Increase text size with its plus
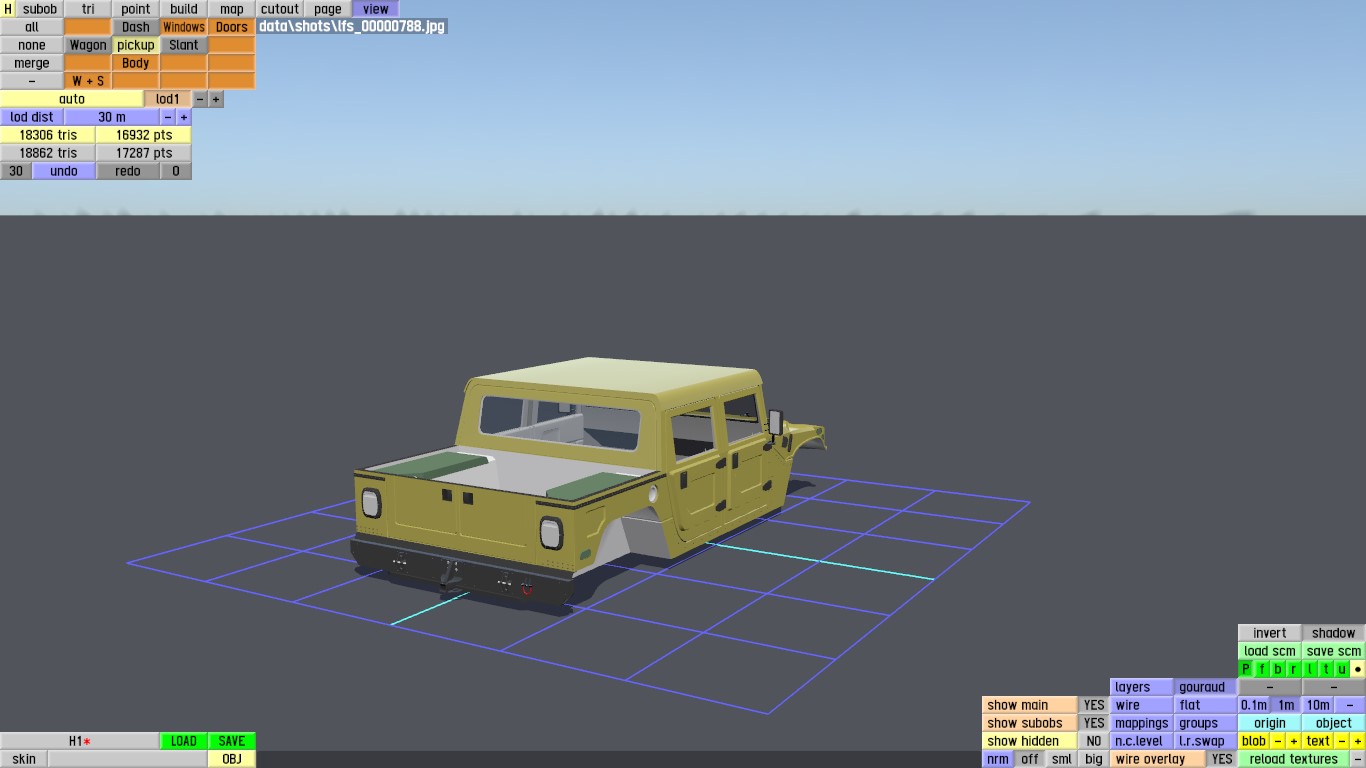 click(x=1358, y=741)
